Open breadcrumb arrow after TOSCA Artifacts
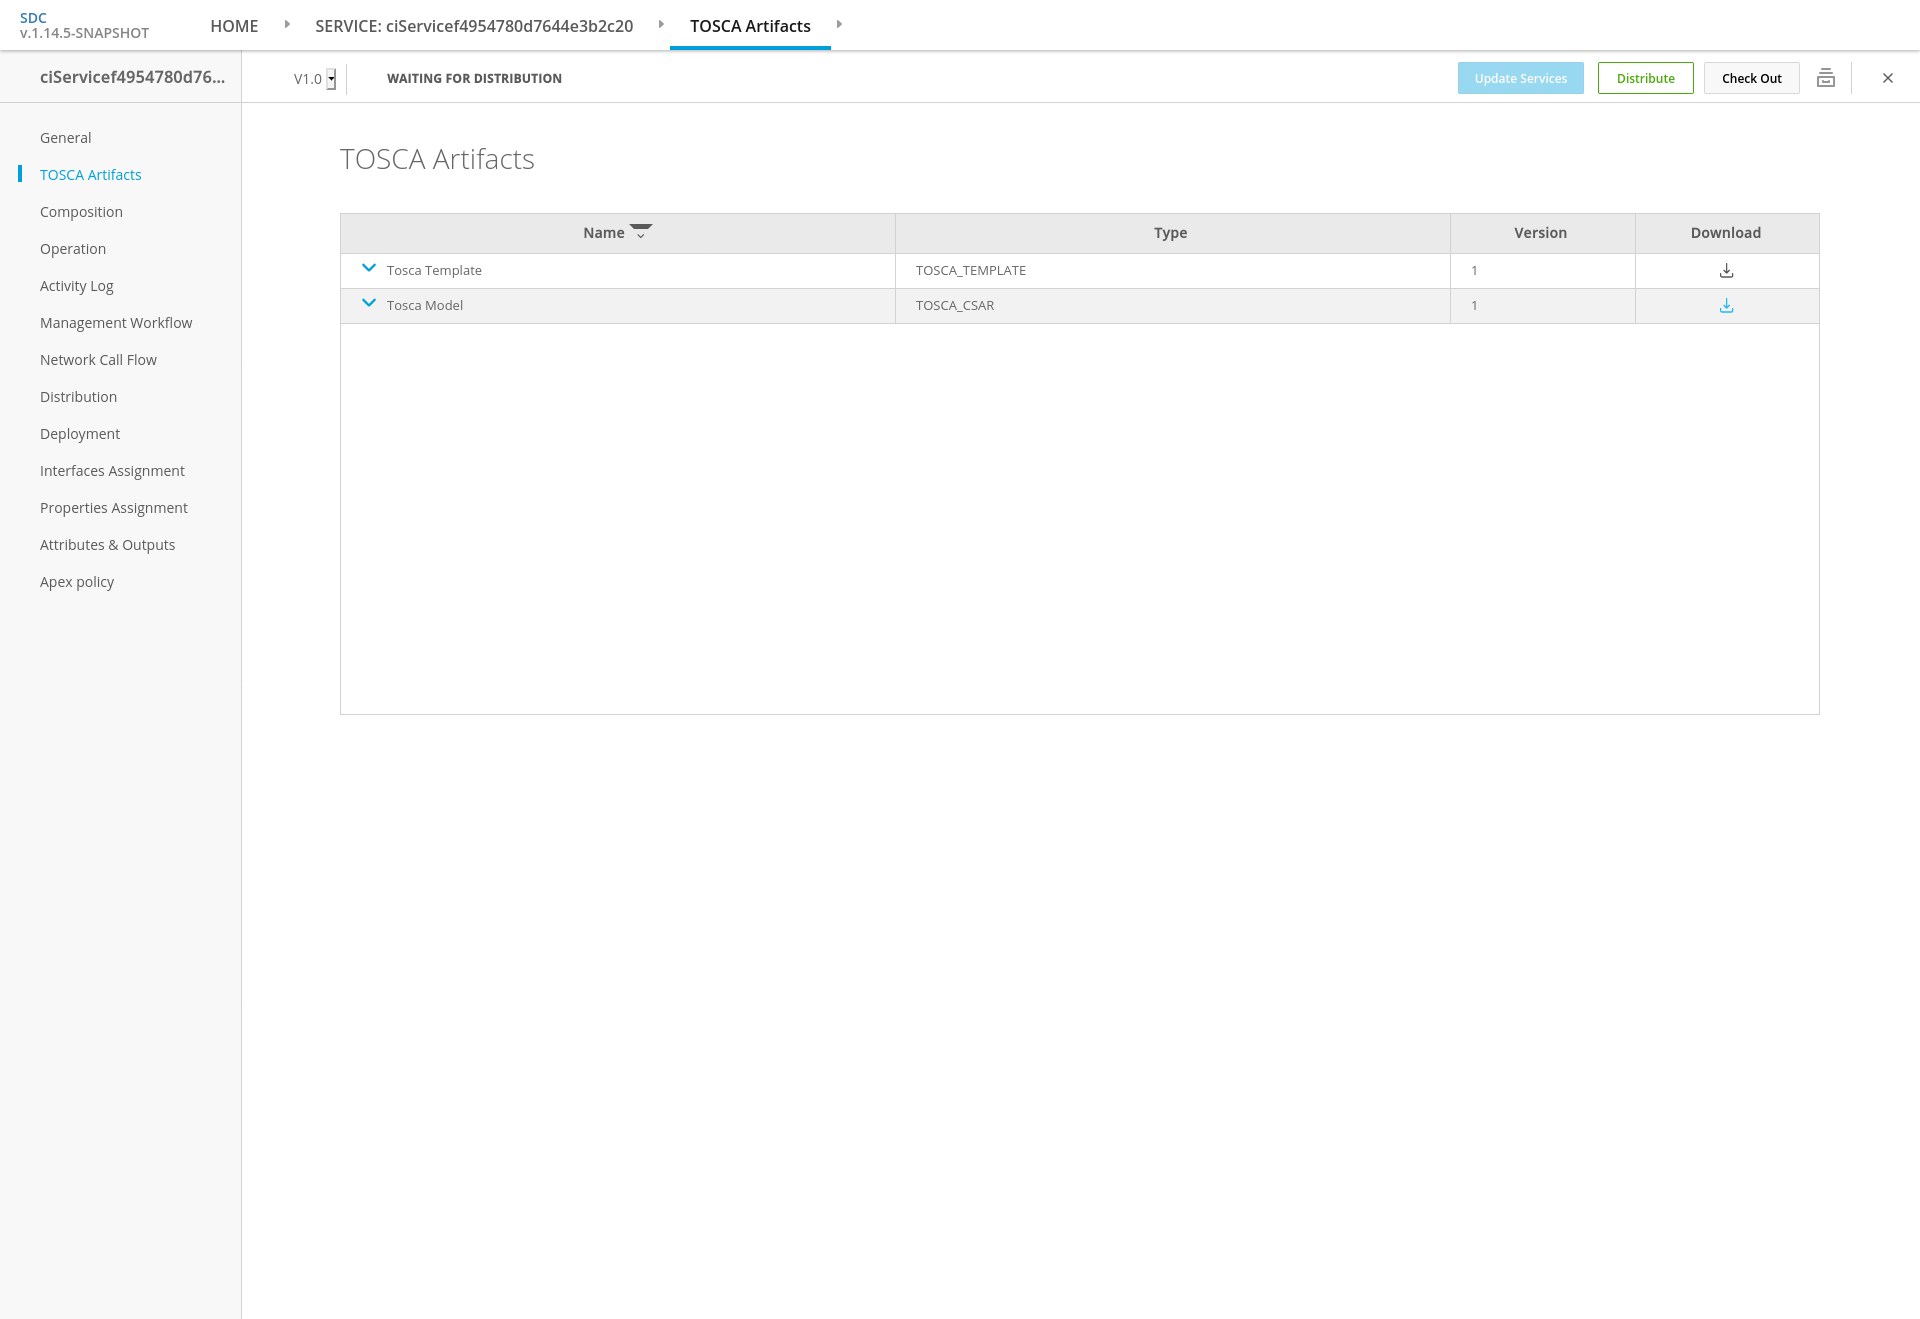 click(839, 25)
